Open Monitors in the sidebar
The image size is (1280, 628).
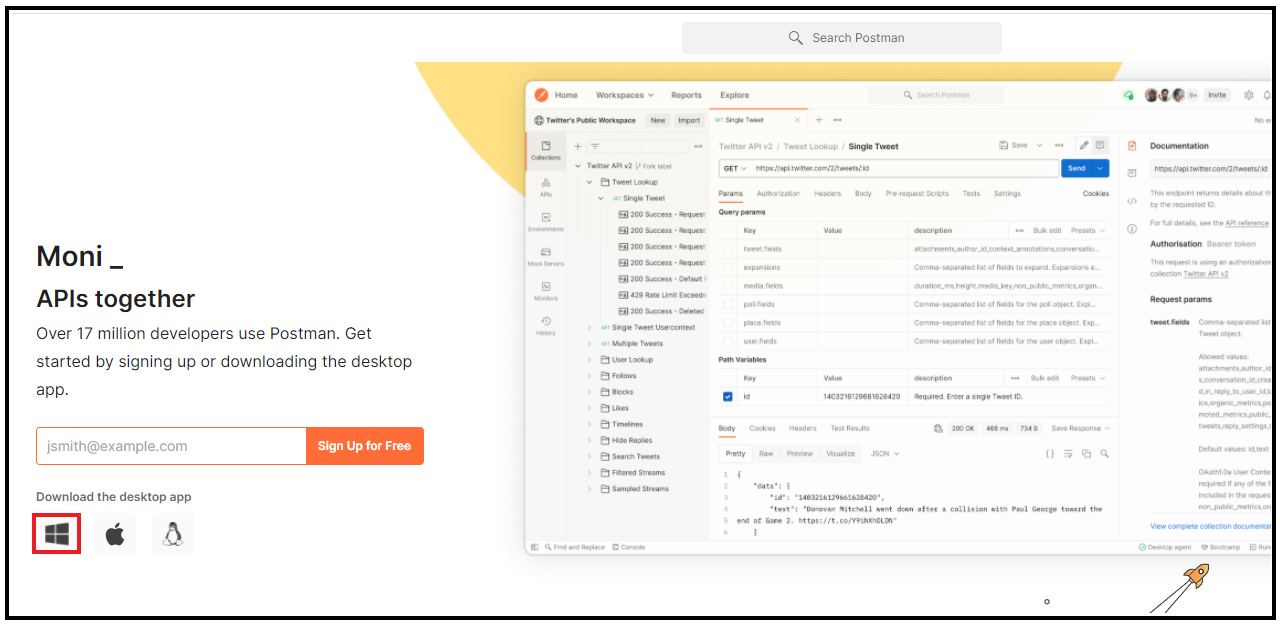pos(546,291)
